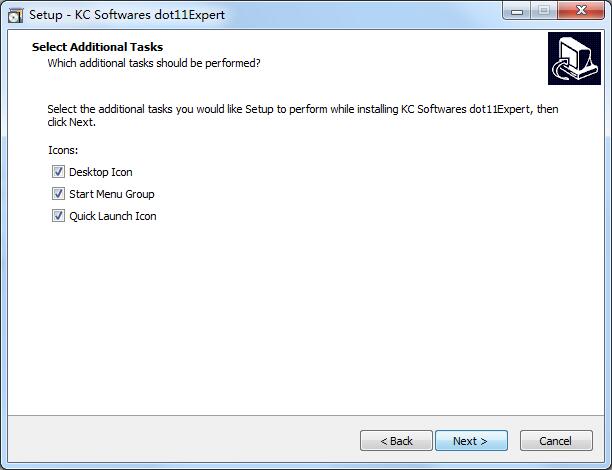Click the empty area below the checkboxes
This screenshot has width=612, height=470.
(x=300, y=320)
